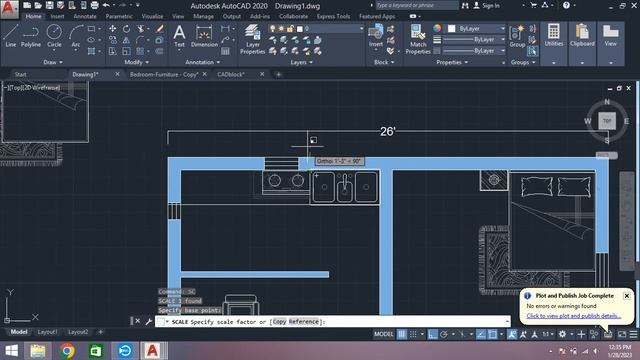Select the Line tool

click(11, 36)
